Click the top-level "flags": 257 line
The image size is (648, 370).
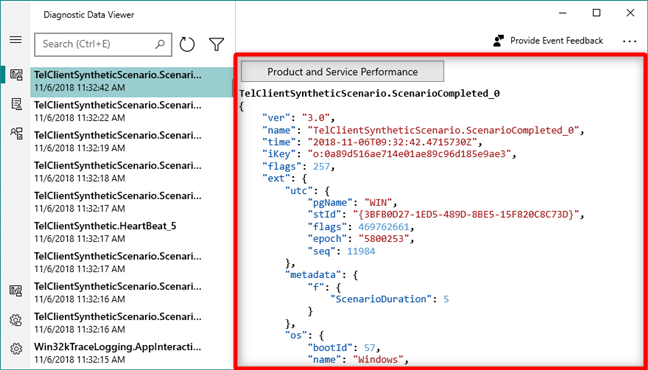[298, 167]
